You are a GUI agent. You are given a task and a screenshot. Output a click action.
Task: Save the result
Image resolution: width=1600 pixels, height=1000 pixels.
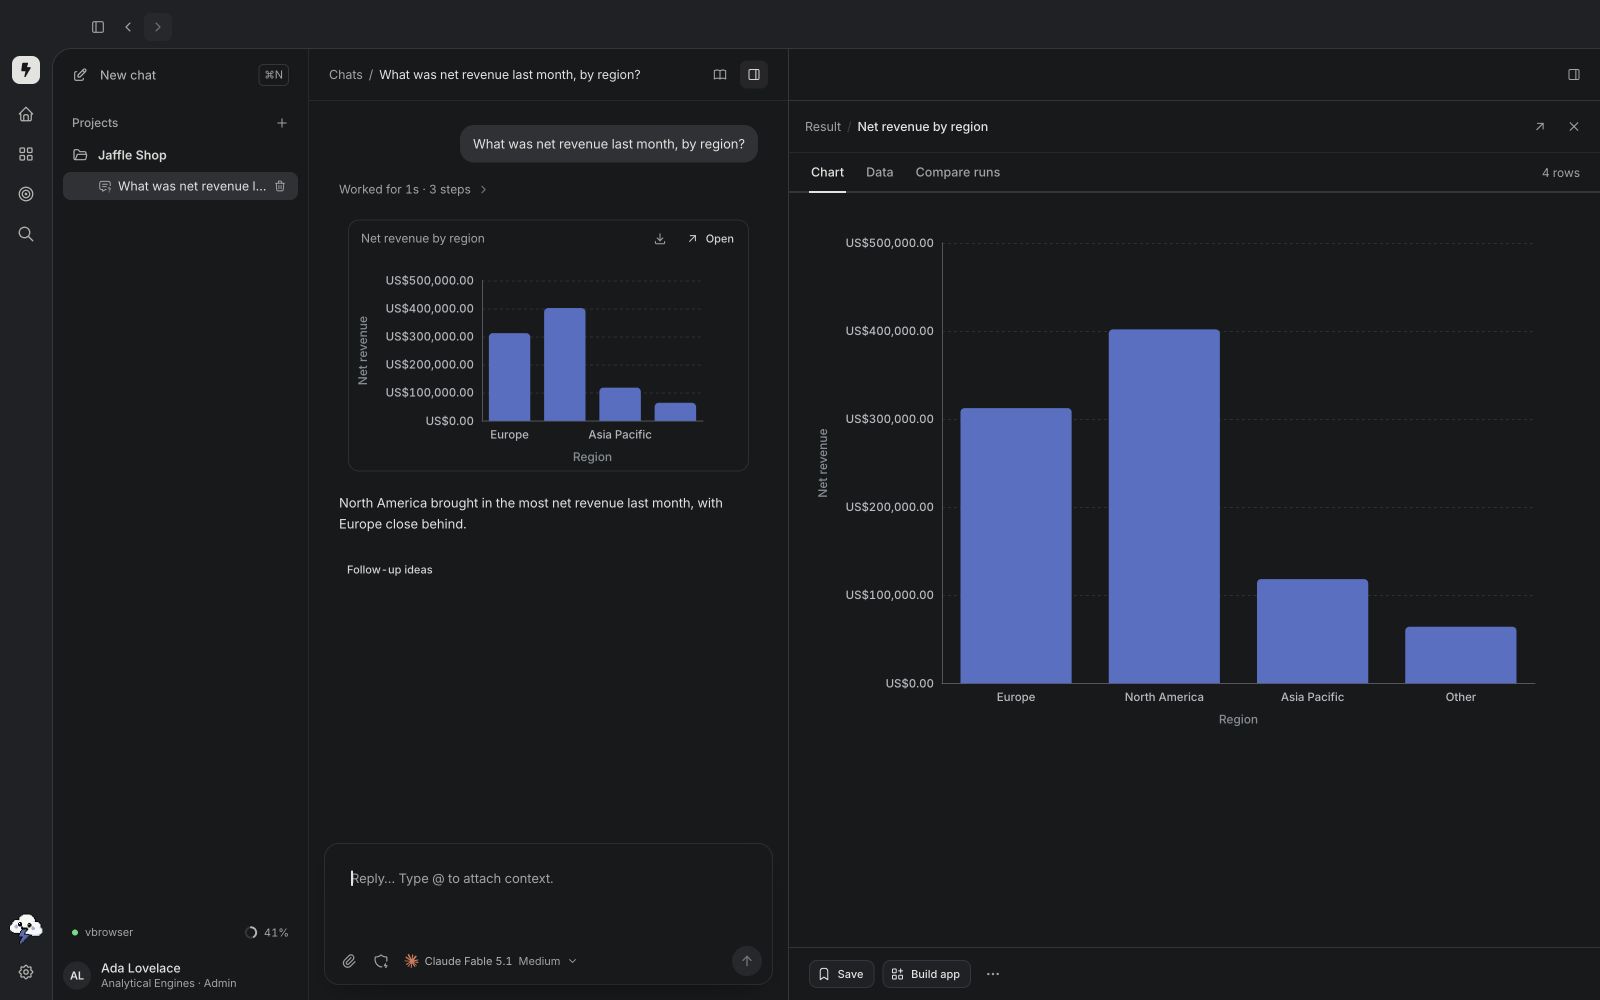pyautogui.click(x=841, y=974)
